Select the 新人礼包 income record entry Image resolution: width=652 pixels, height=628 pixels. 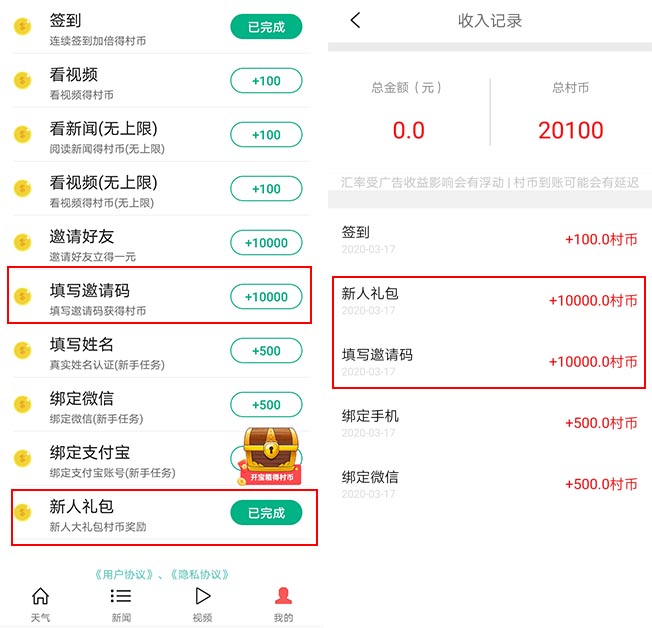click(x=489, y=301)
